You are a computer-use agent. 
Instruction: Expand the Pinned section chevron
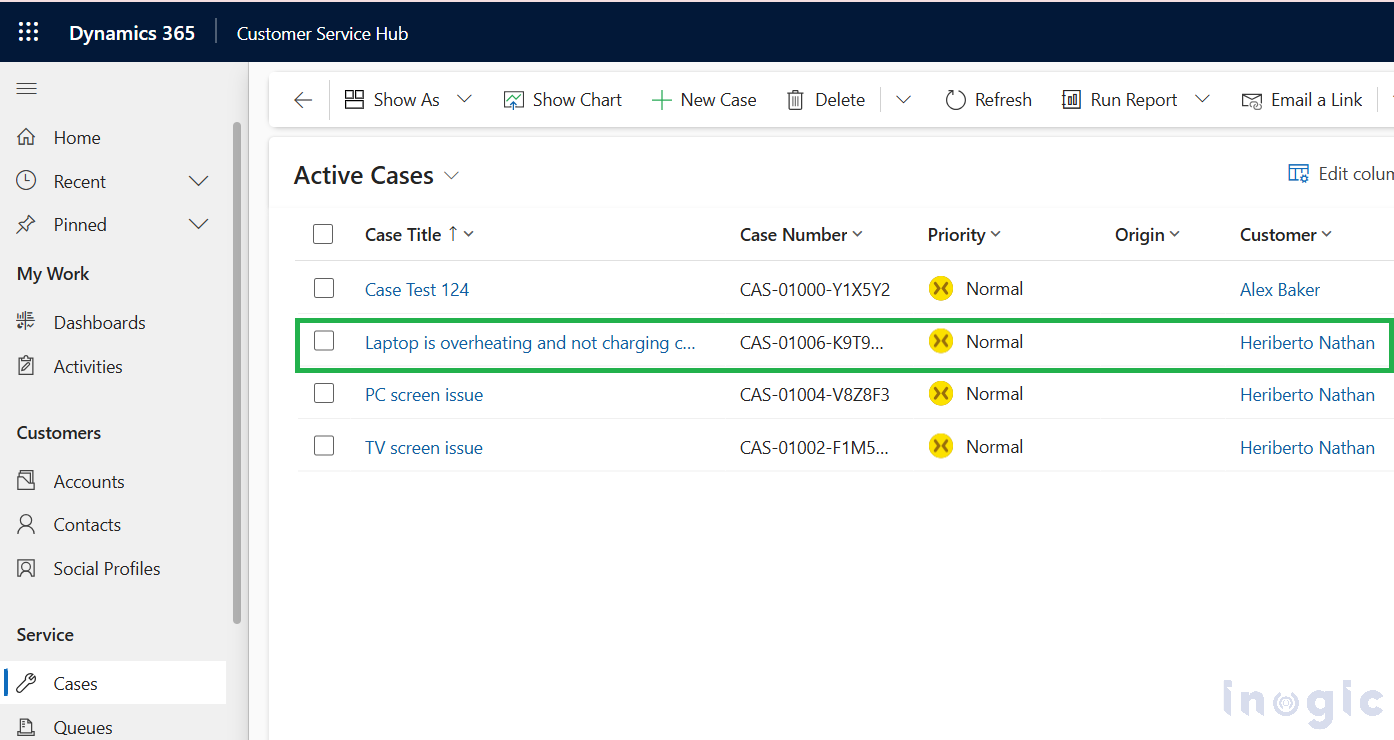(x=199, y=224)
